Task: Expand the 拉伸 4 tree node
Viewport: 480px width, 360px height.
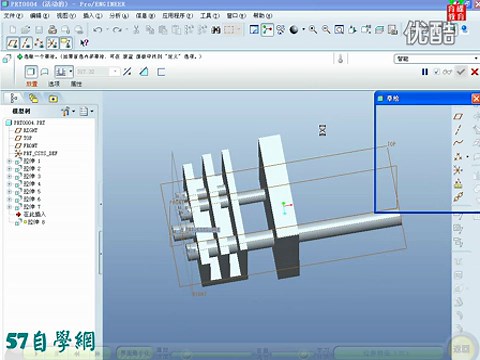Action: 9,184
